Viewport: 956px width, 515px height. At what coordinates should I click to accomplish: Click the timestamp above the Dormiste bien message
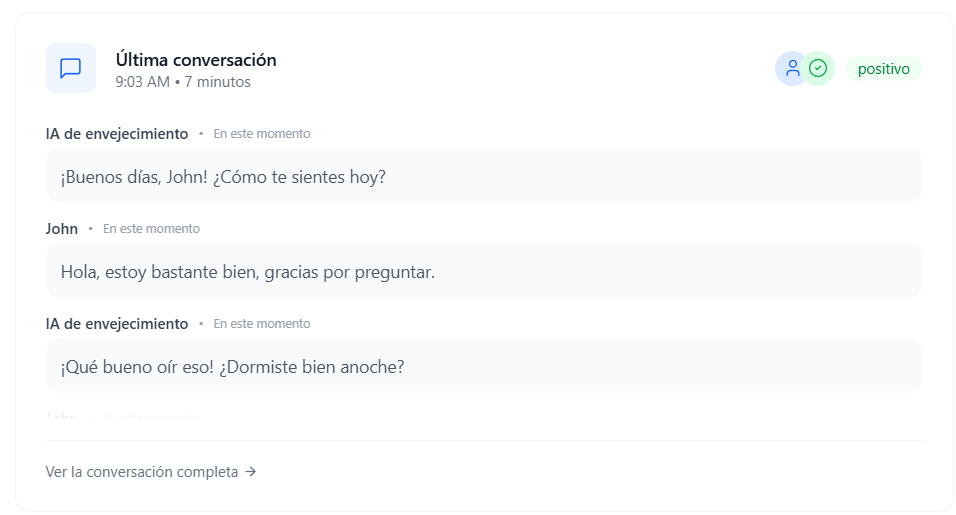(x=262, y=324)
